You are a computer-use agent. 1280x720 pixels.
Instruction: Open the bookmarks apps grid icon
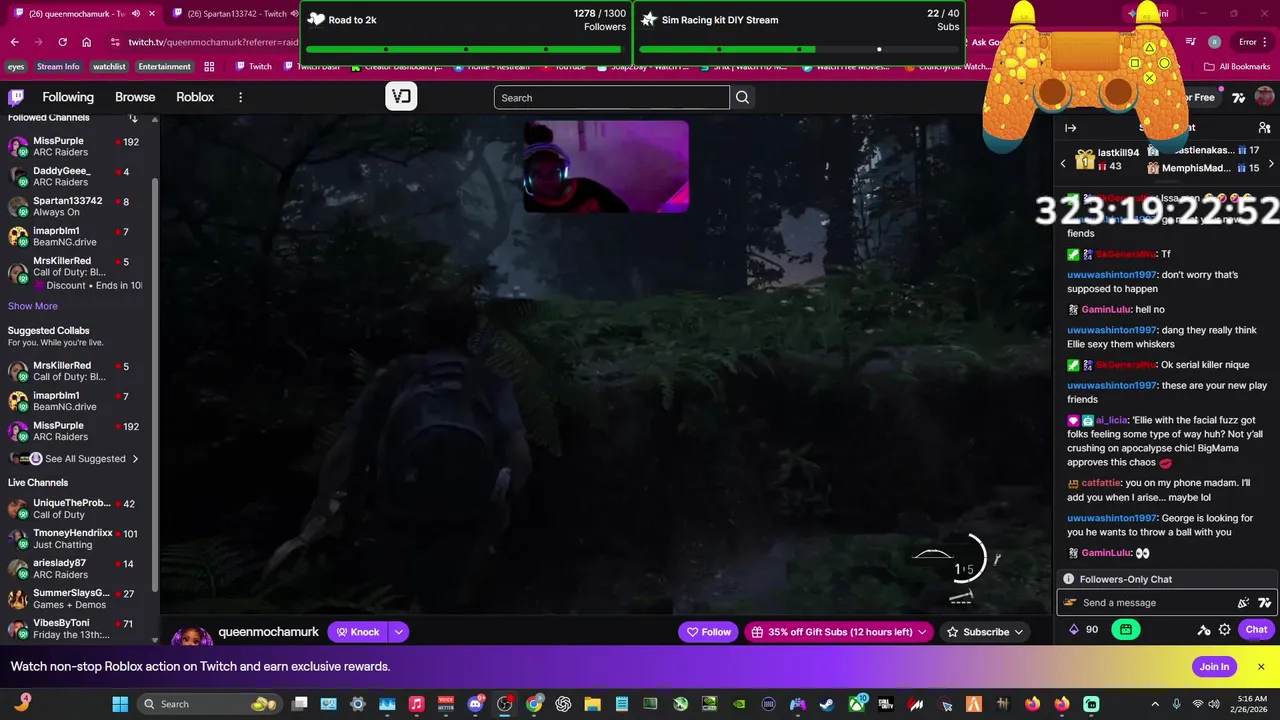(209, 67)
